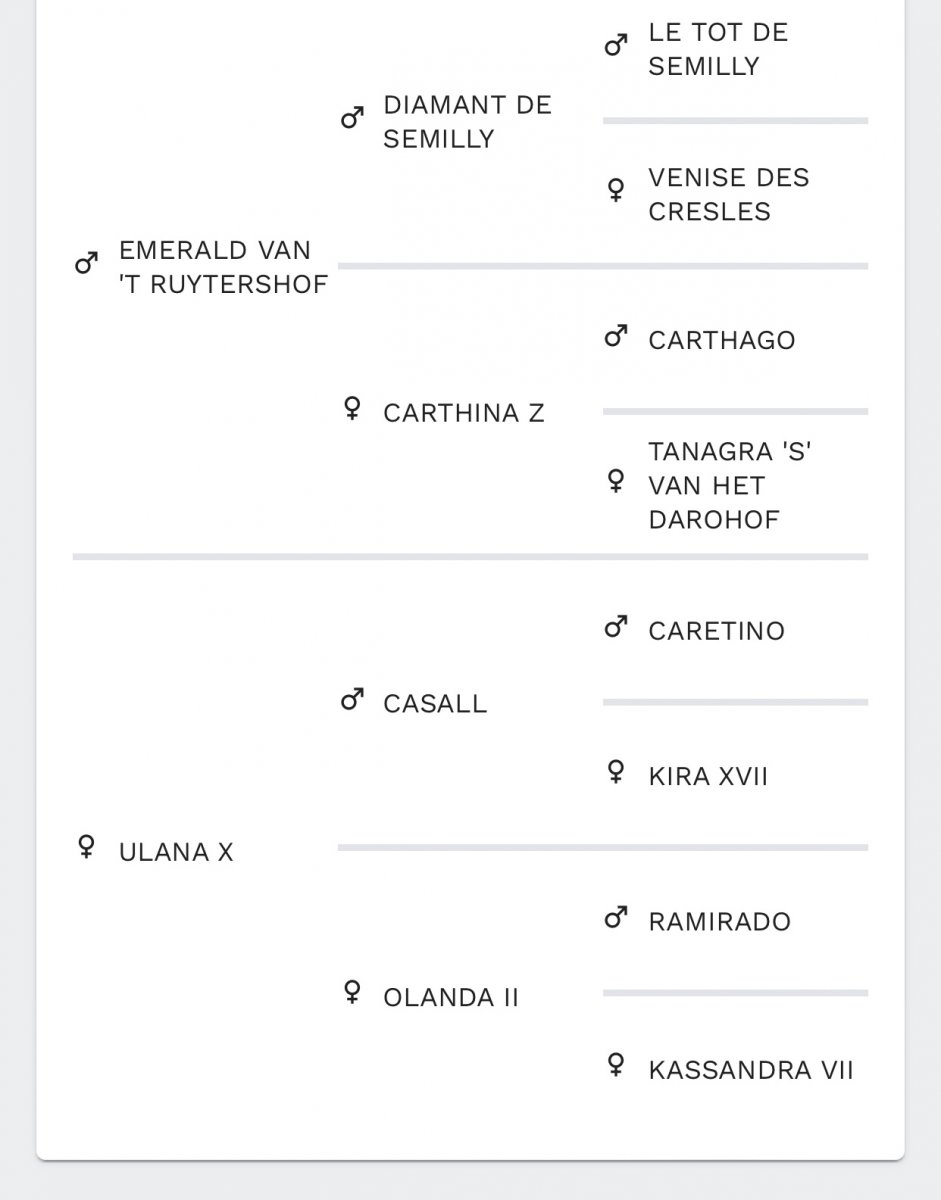Click the female icon beside Venise Des Cresles
This screenshot has width=941, height=1200.
tap(616, 190)
